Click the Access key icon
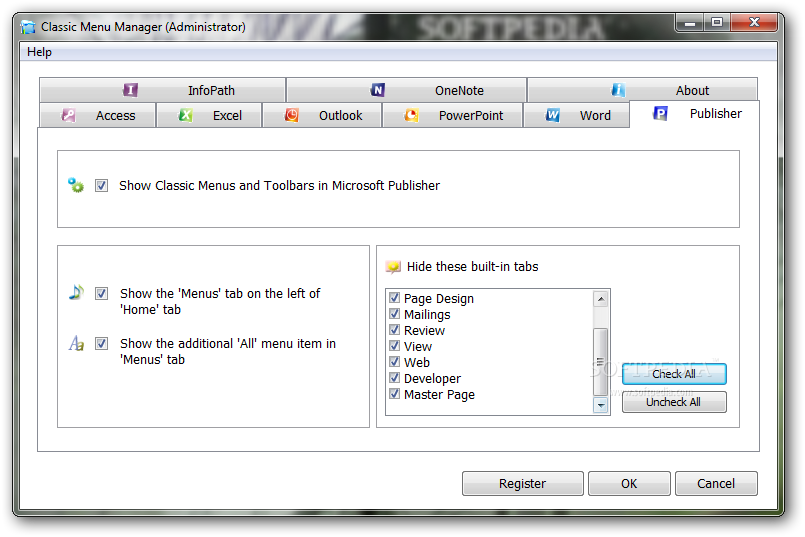The height and width of the screenshot is (537, 805). (69, 116)
